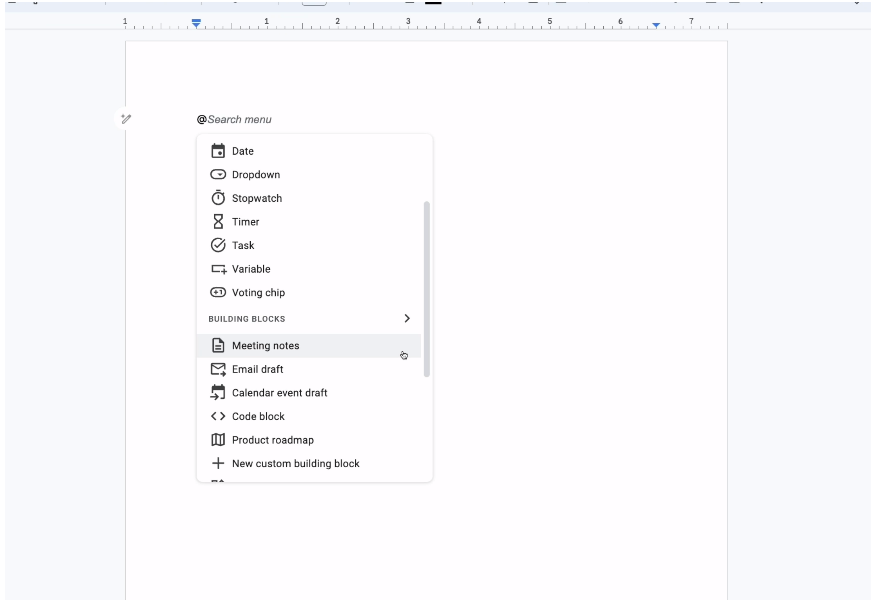The image size is (871, 600).
Task: Click the Calendar event draft icon
Action: [218, 392]
